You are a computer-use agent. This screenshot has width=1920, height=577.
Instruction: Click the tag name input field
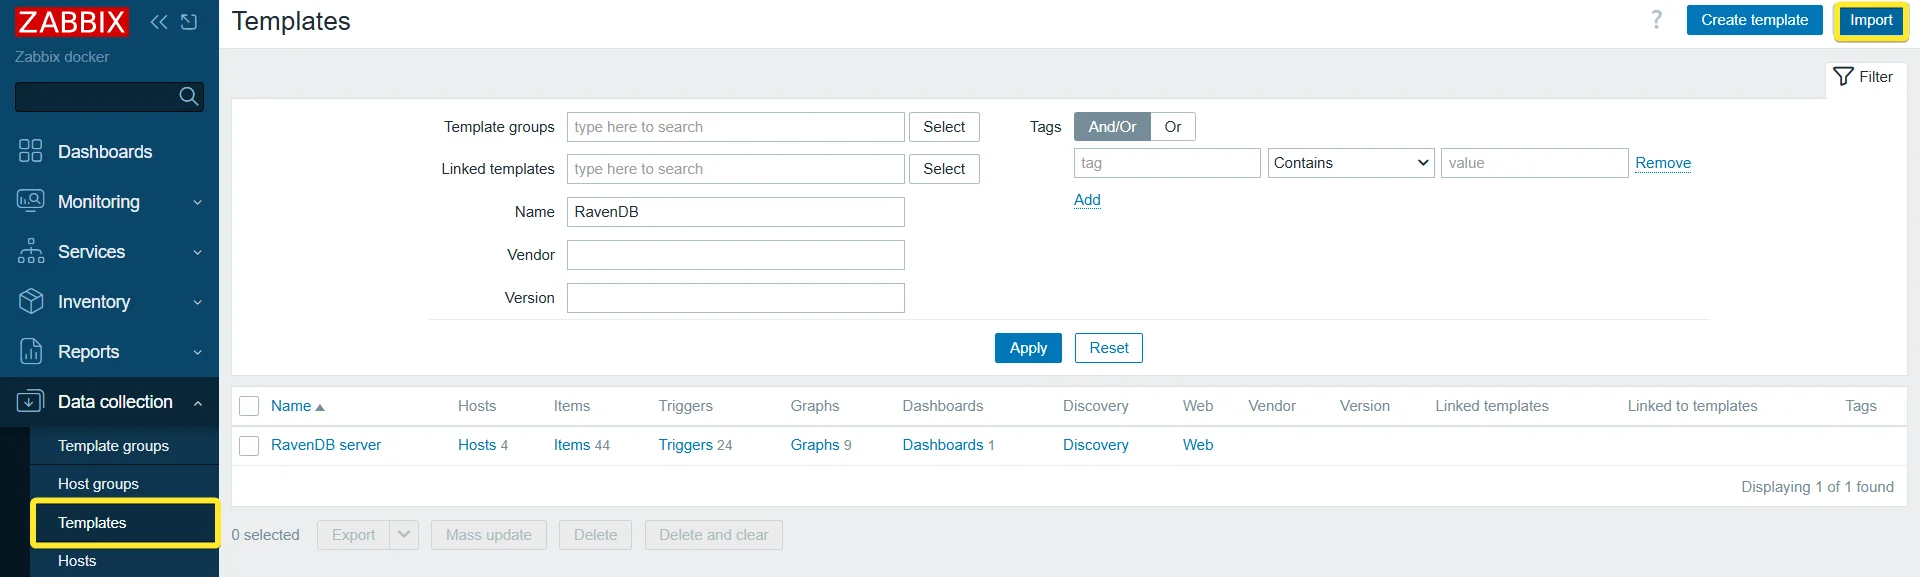click(1167, 163)
